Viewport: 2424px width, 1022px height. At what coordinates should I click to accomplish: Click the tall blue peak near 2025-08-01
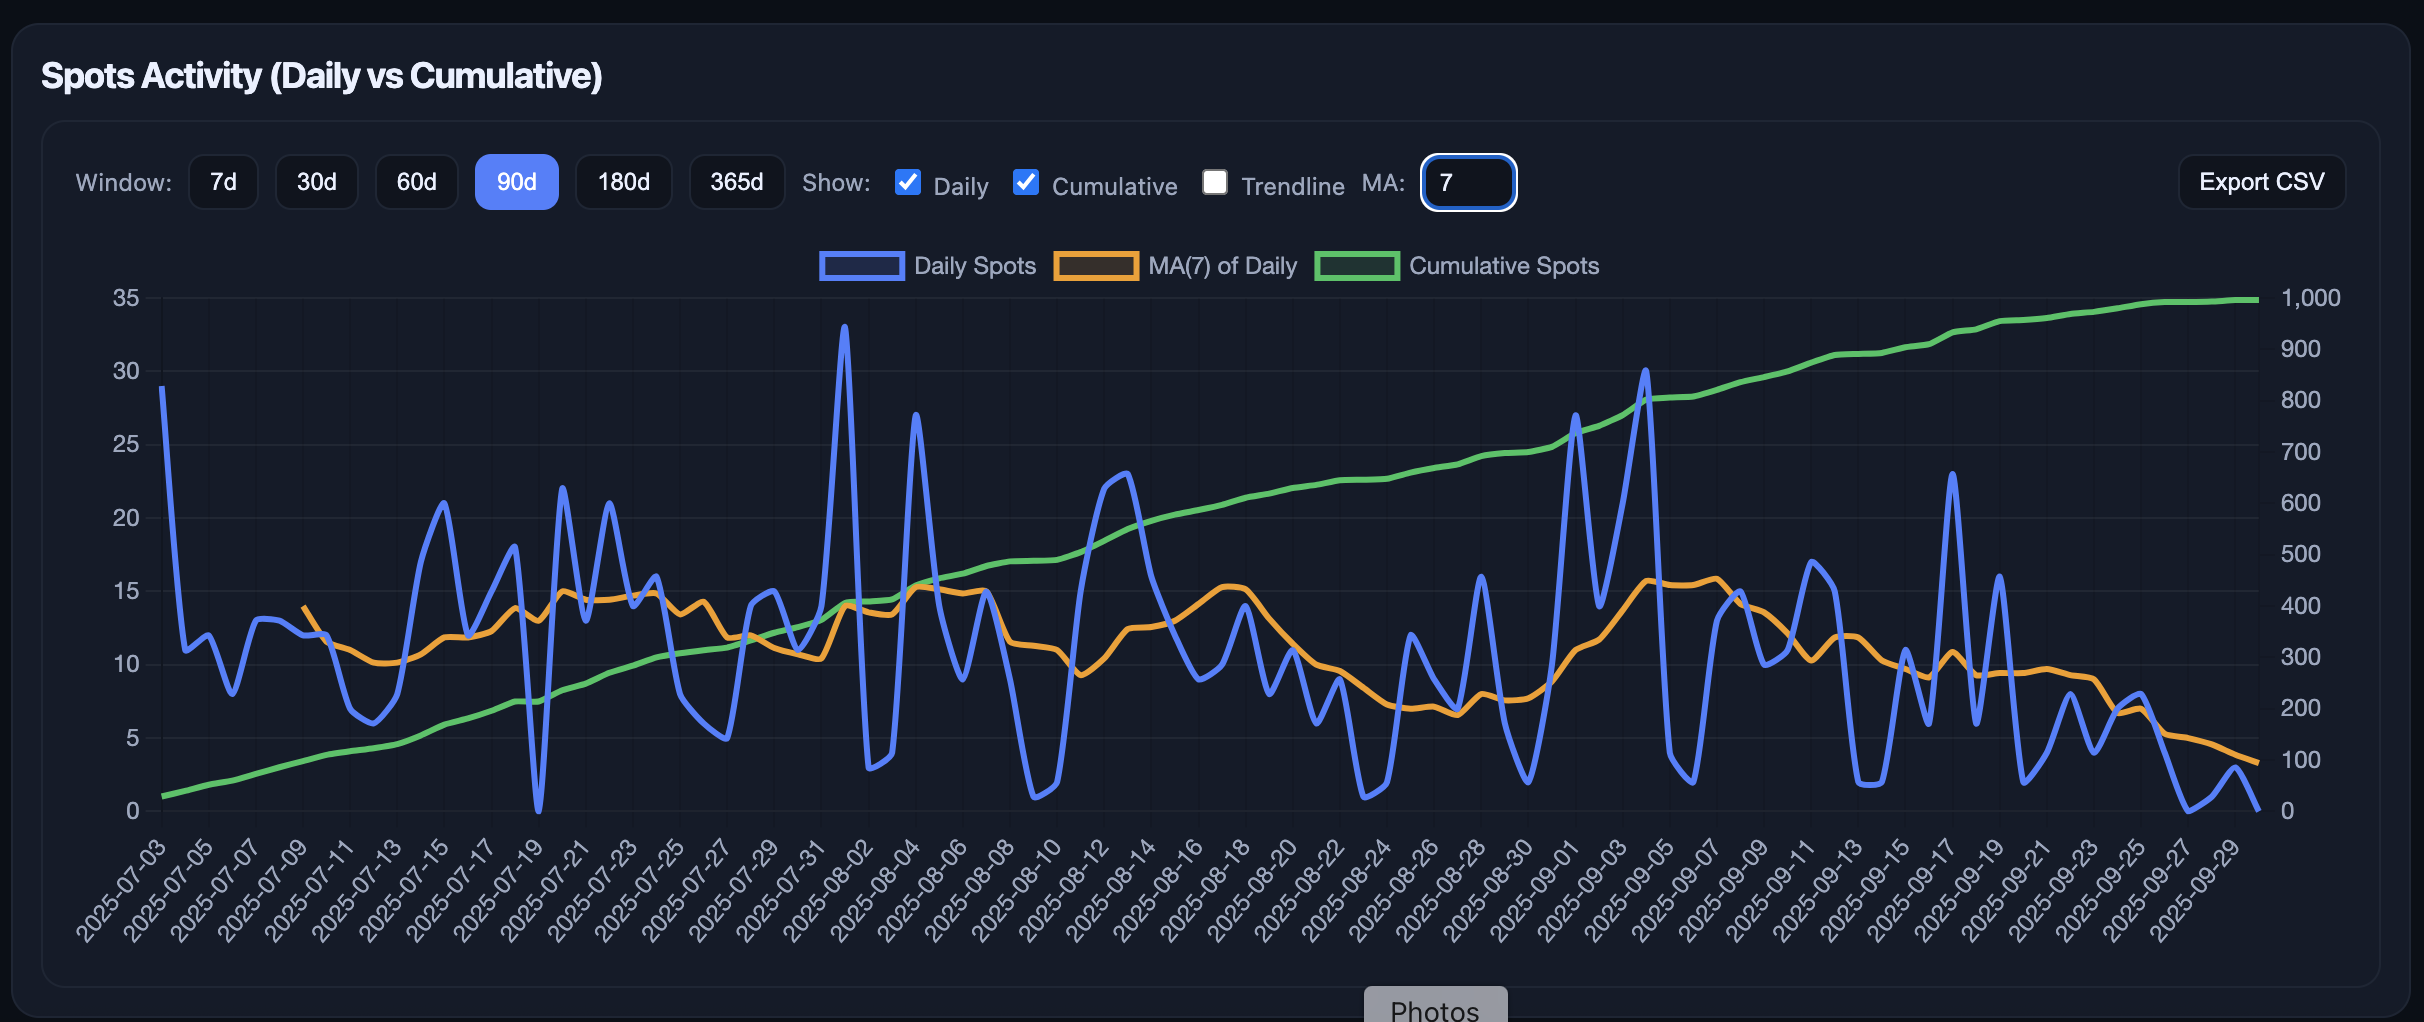(x=845, y=327)
